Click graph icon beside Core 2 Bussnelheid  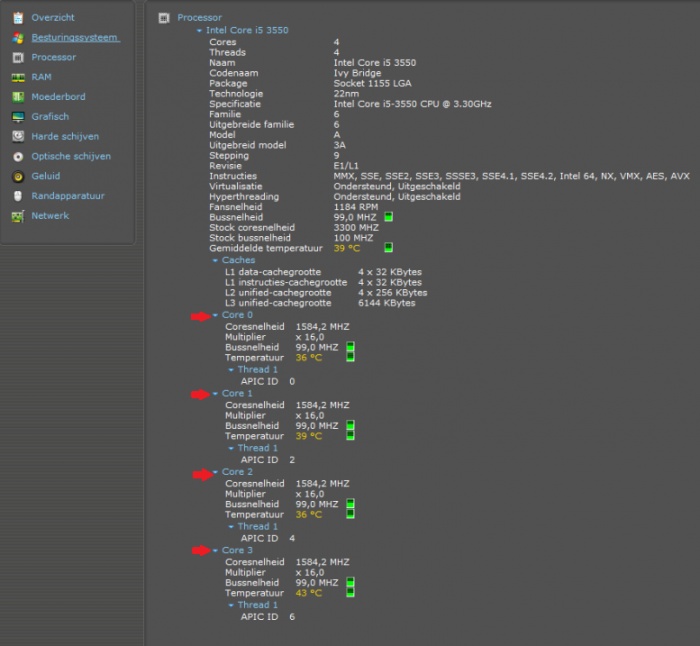pyautogui.click(x=350, y=504)
